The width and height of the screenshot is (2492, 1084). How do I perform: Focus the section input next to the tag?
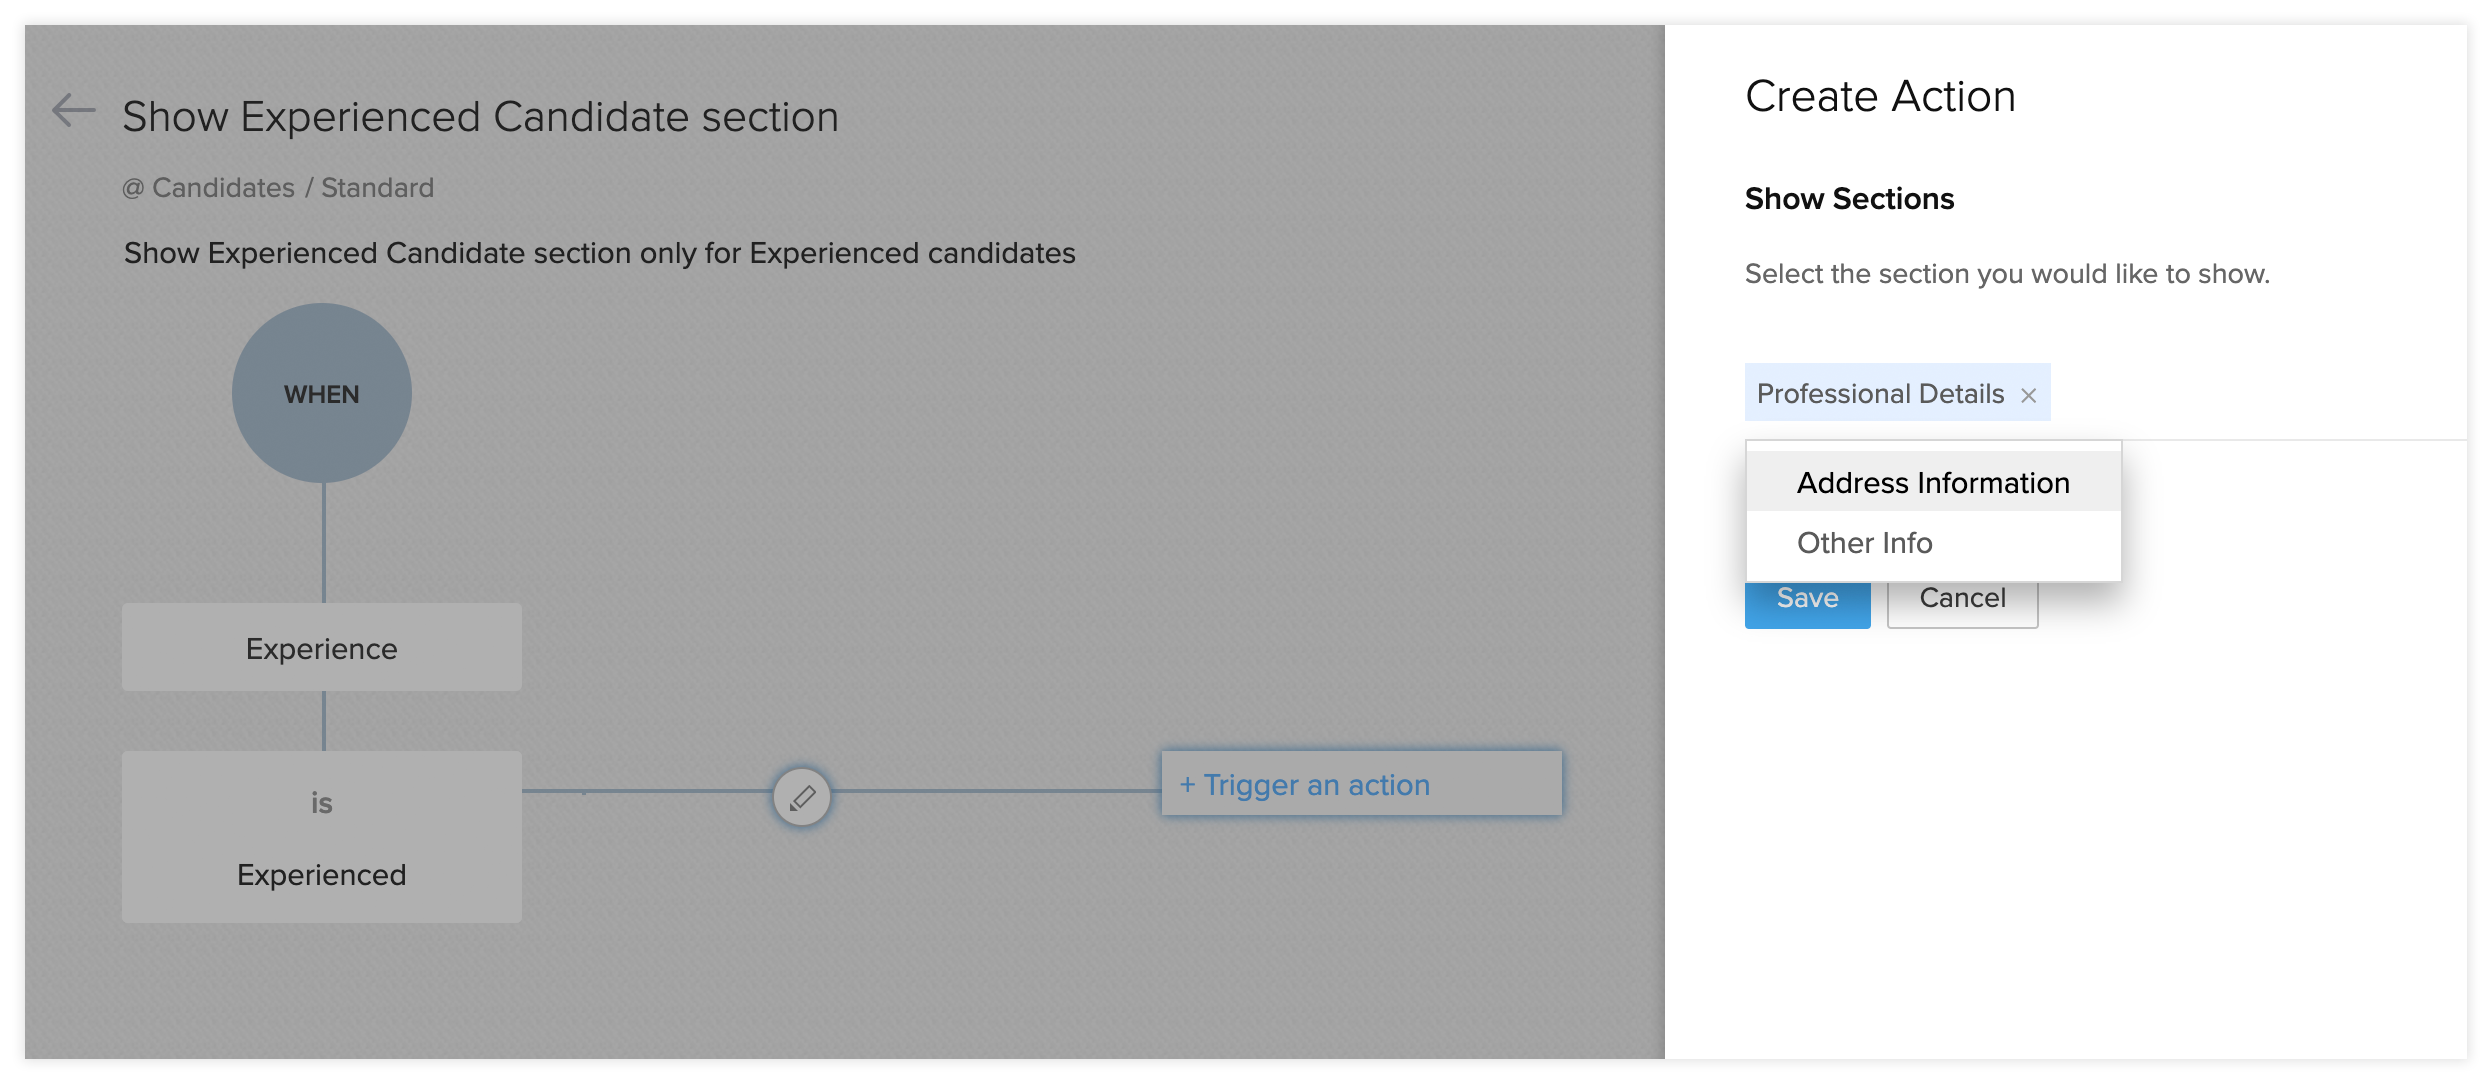(x=2250, y=394)
